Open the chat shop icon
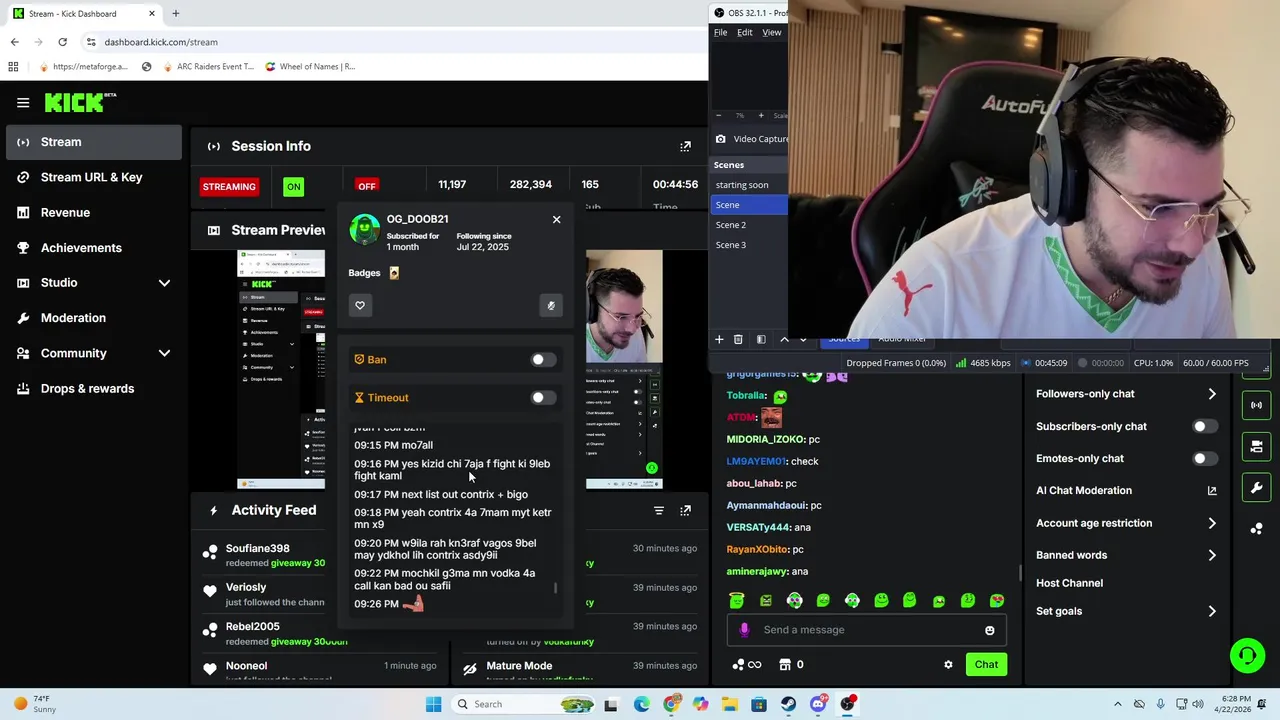 785,664
